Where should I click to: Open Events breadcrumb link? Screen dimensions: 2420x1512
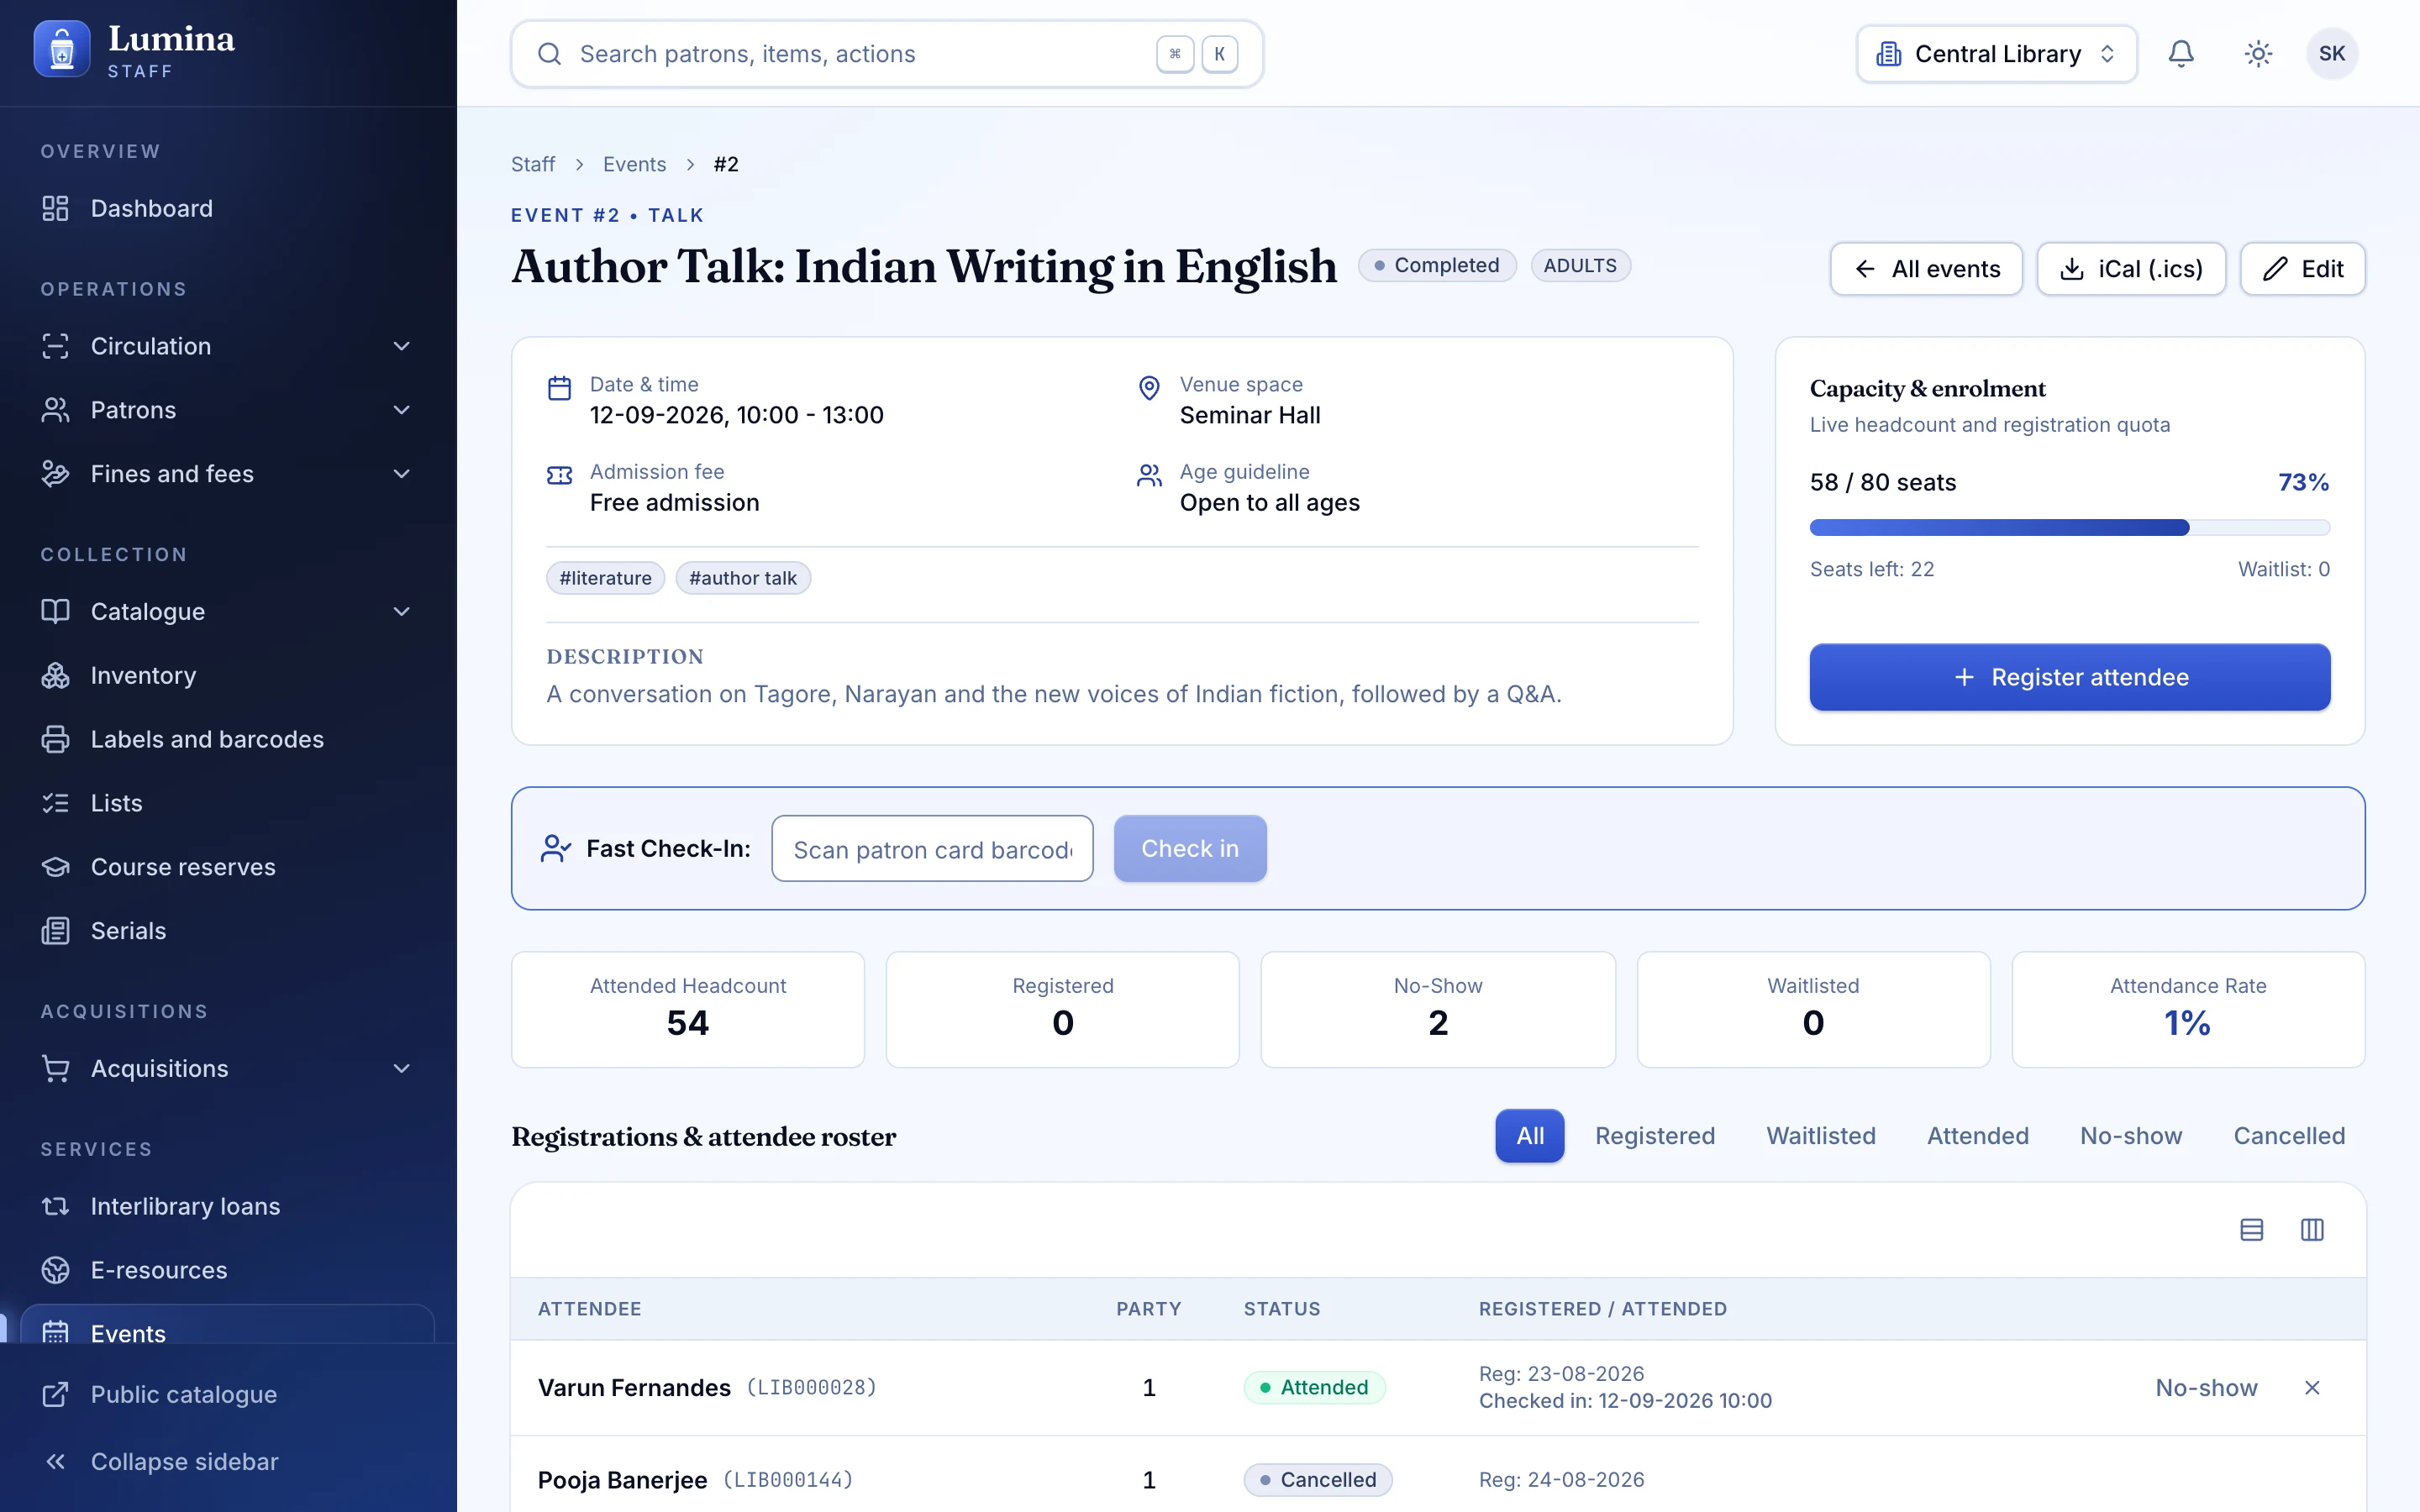[634, 164]
